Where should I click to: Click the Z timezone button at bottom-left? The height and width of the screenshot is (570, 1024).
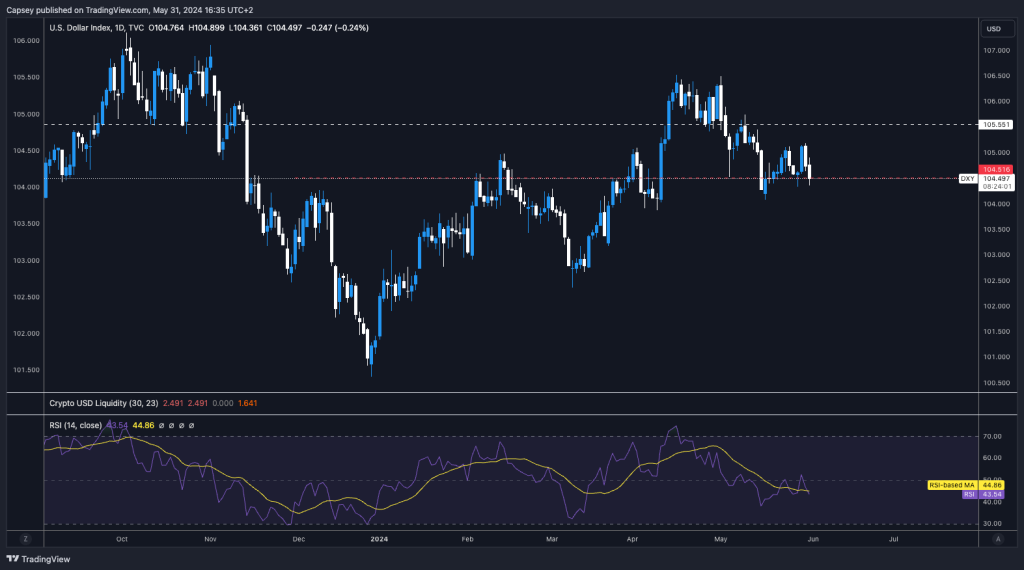click(x=26, y=538)
